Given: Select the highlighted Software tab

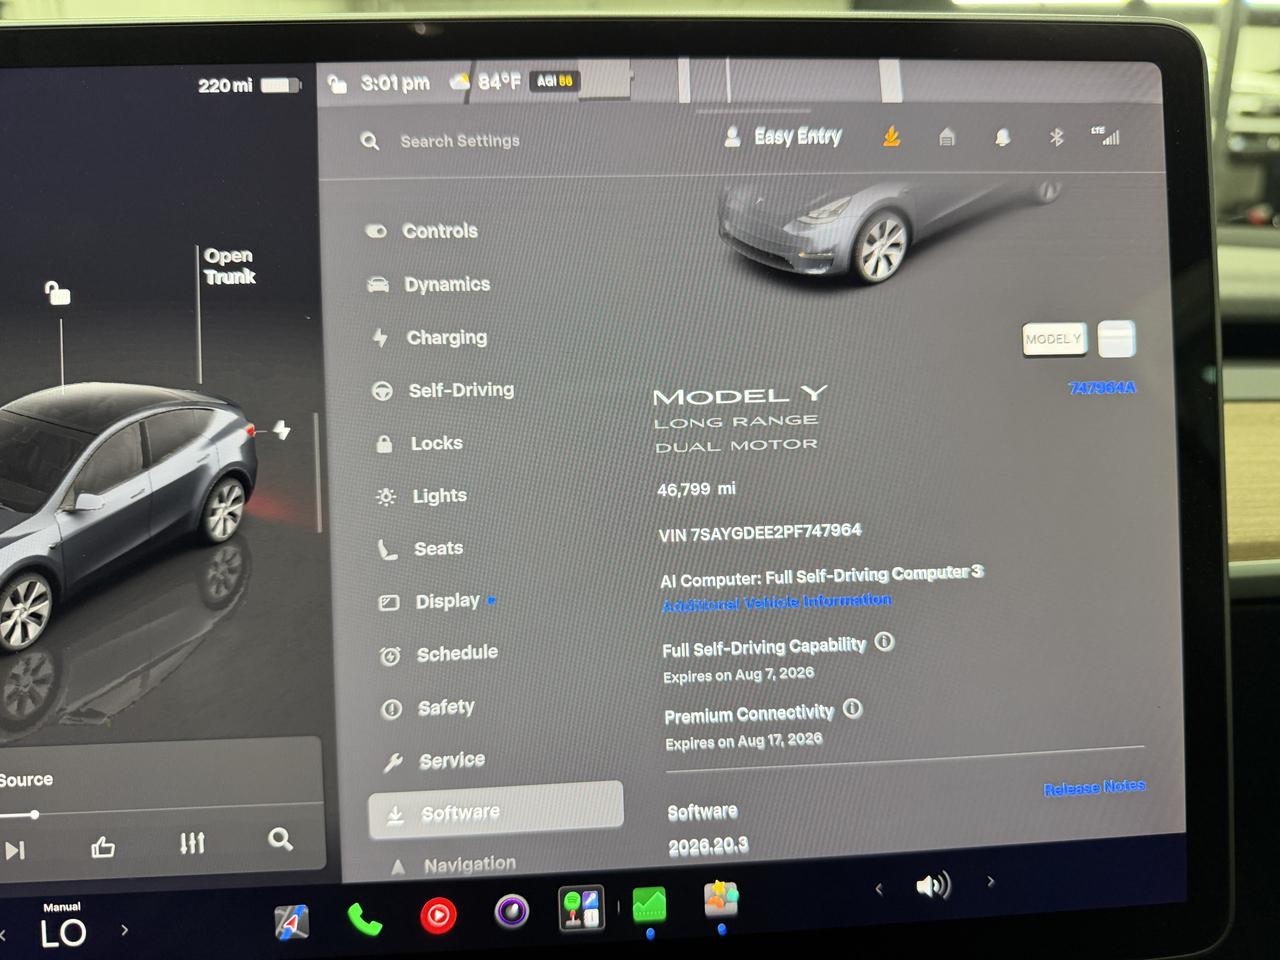Looking at the screenshot, I should [x=496, y=811].
